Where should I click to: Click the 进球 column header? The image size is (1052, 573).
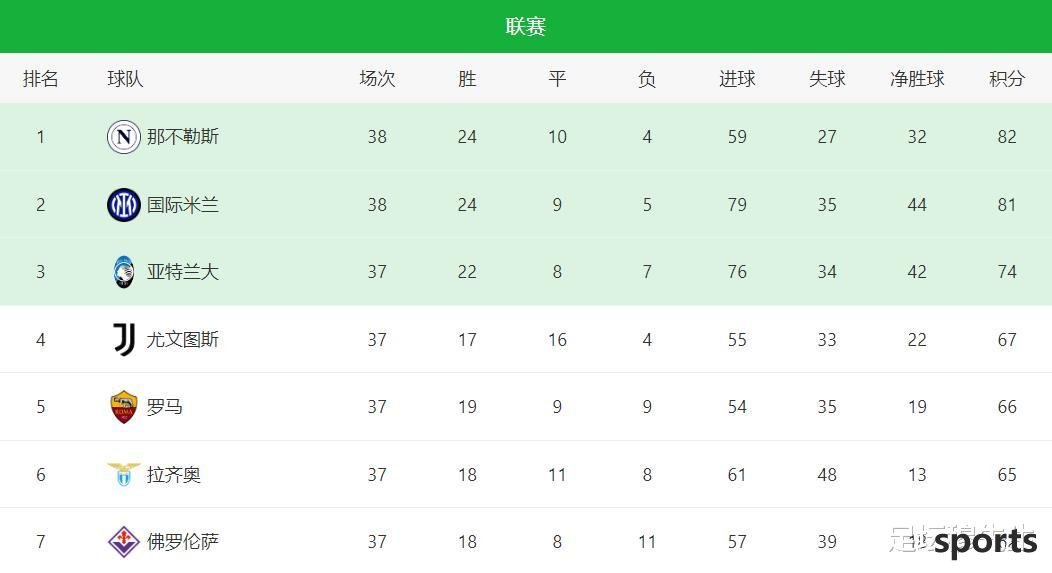pos(737,79)
